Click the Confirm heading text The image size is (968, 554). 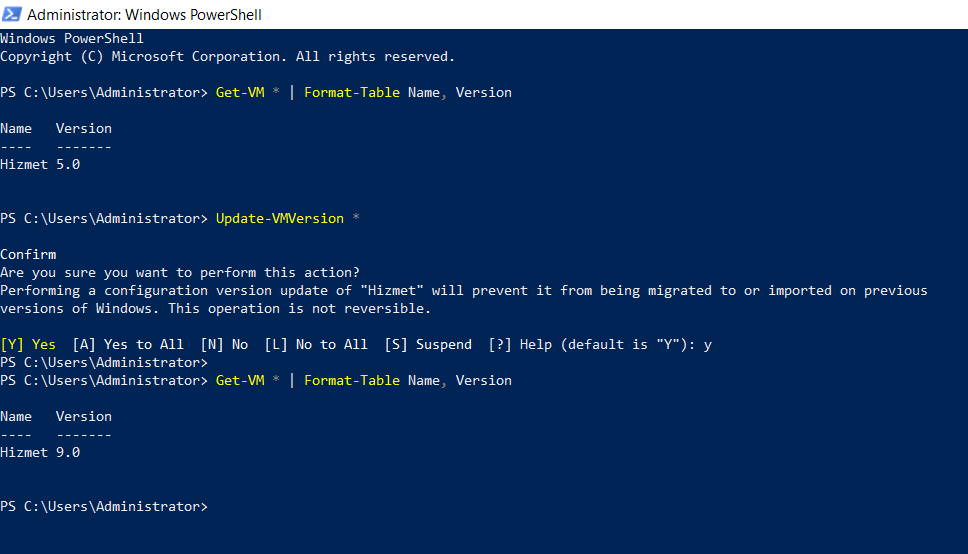(28, 254)
